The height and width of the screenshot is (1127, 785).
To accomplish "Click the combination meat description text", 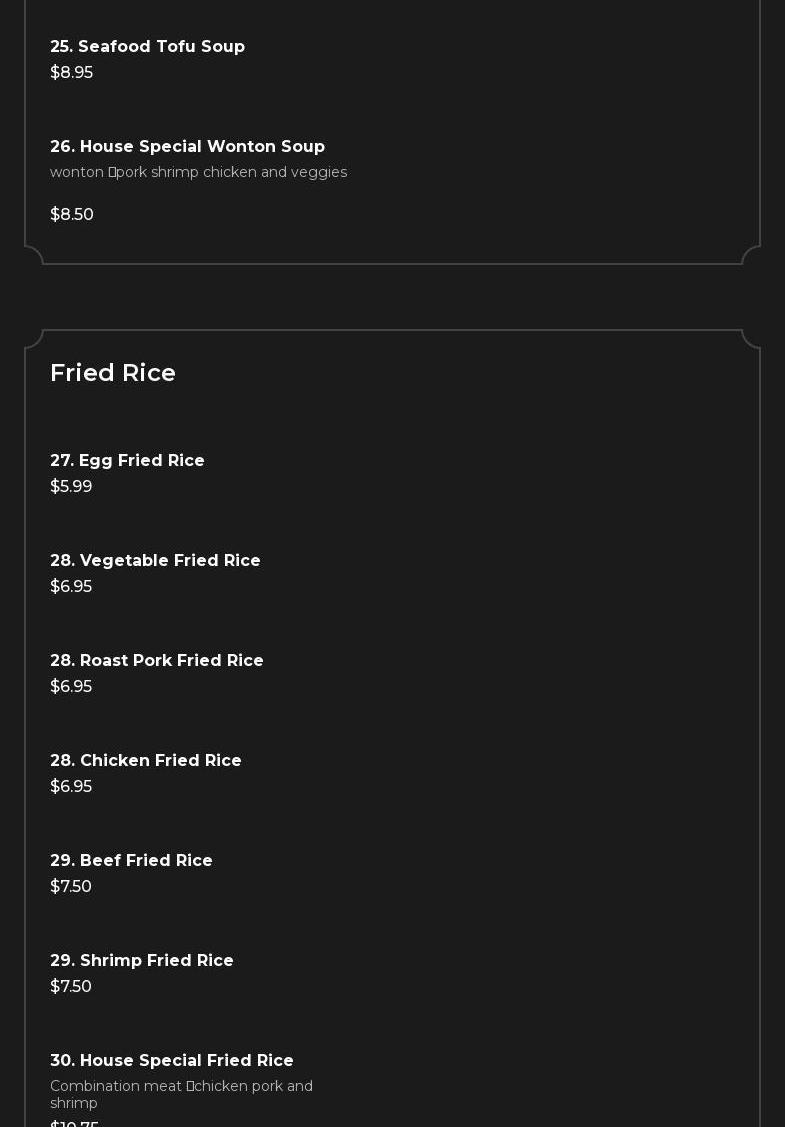I will (181, 1094).
